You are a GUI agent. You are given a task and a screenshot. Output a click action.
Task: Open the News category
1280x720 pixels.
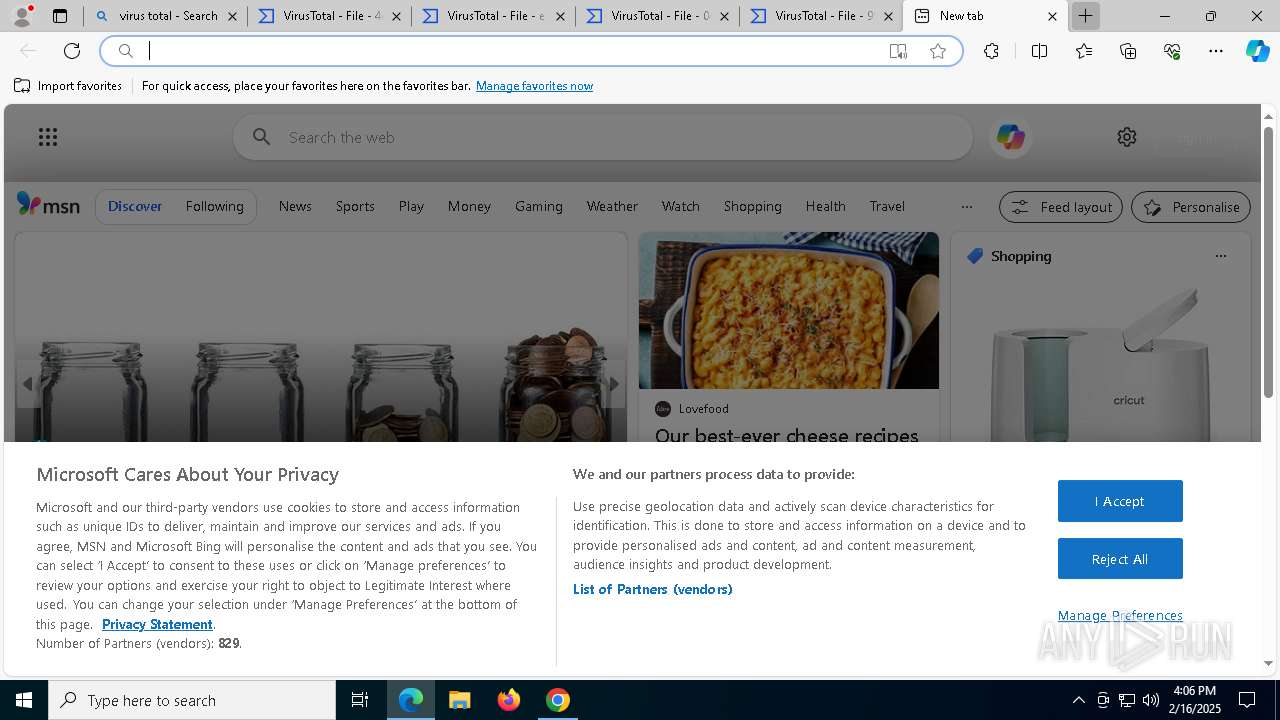[295, 206]
